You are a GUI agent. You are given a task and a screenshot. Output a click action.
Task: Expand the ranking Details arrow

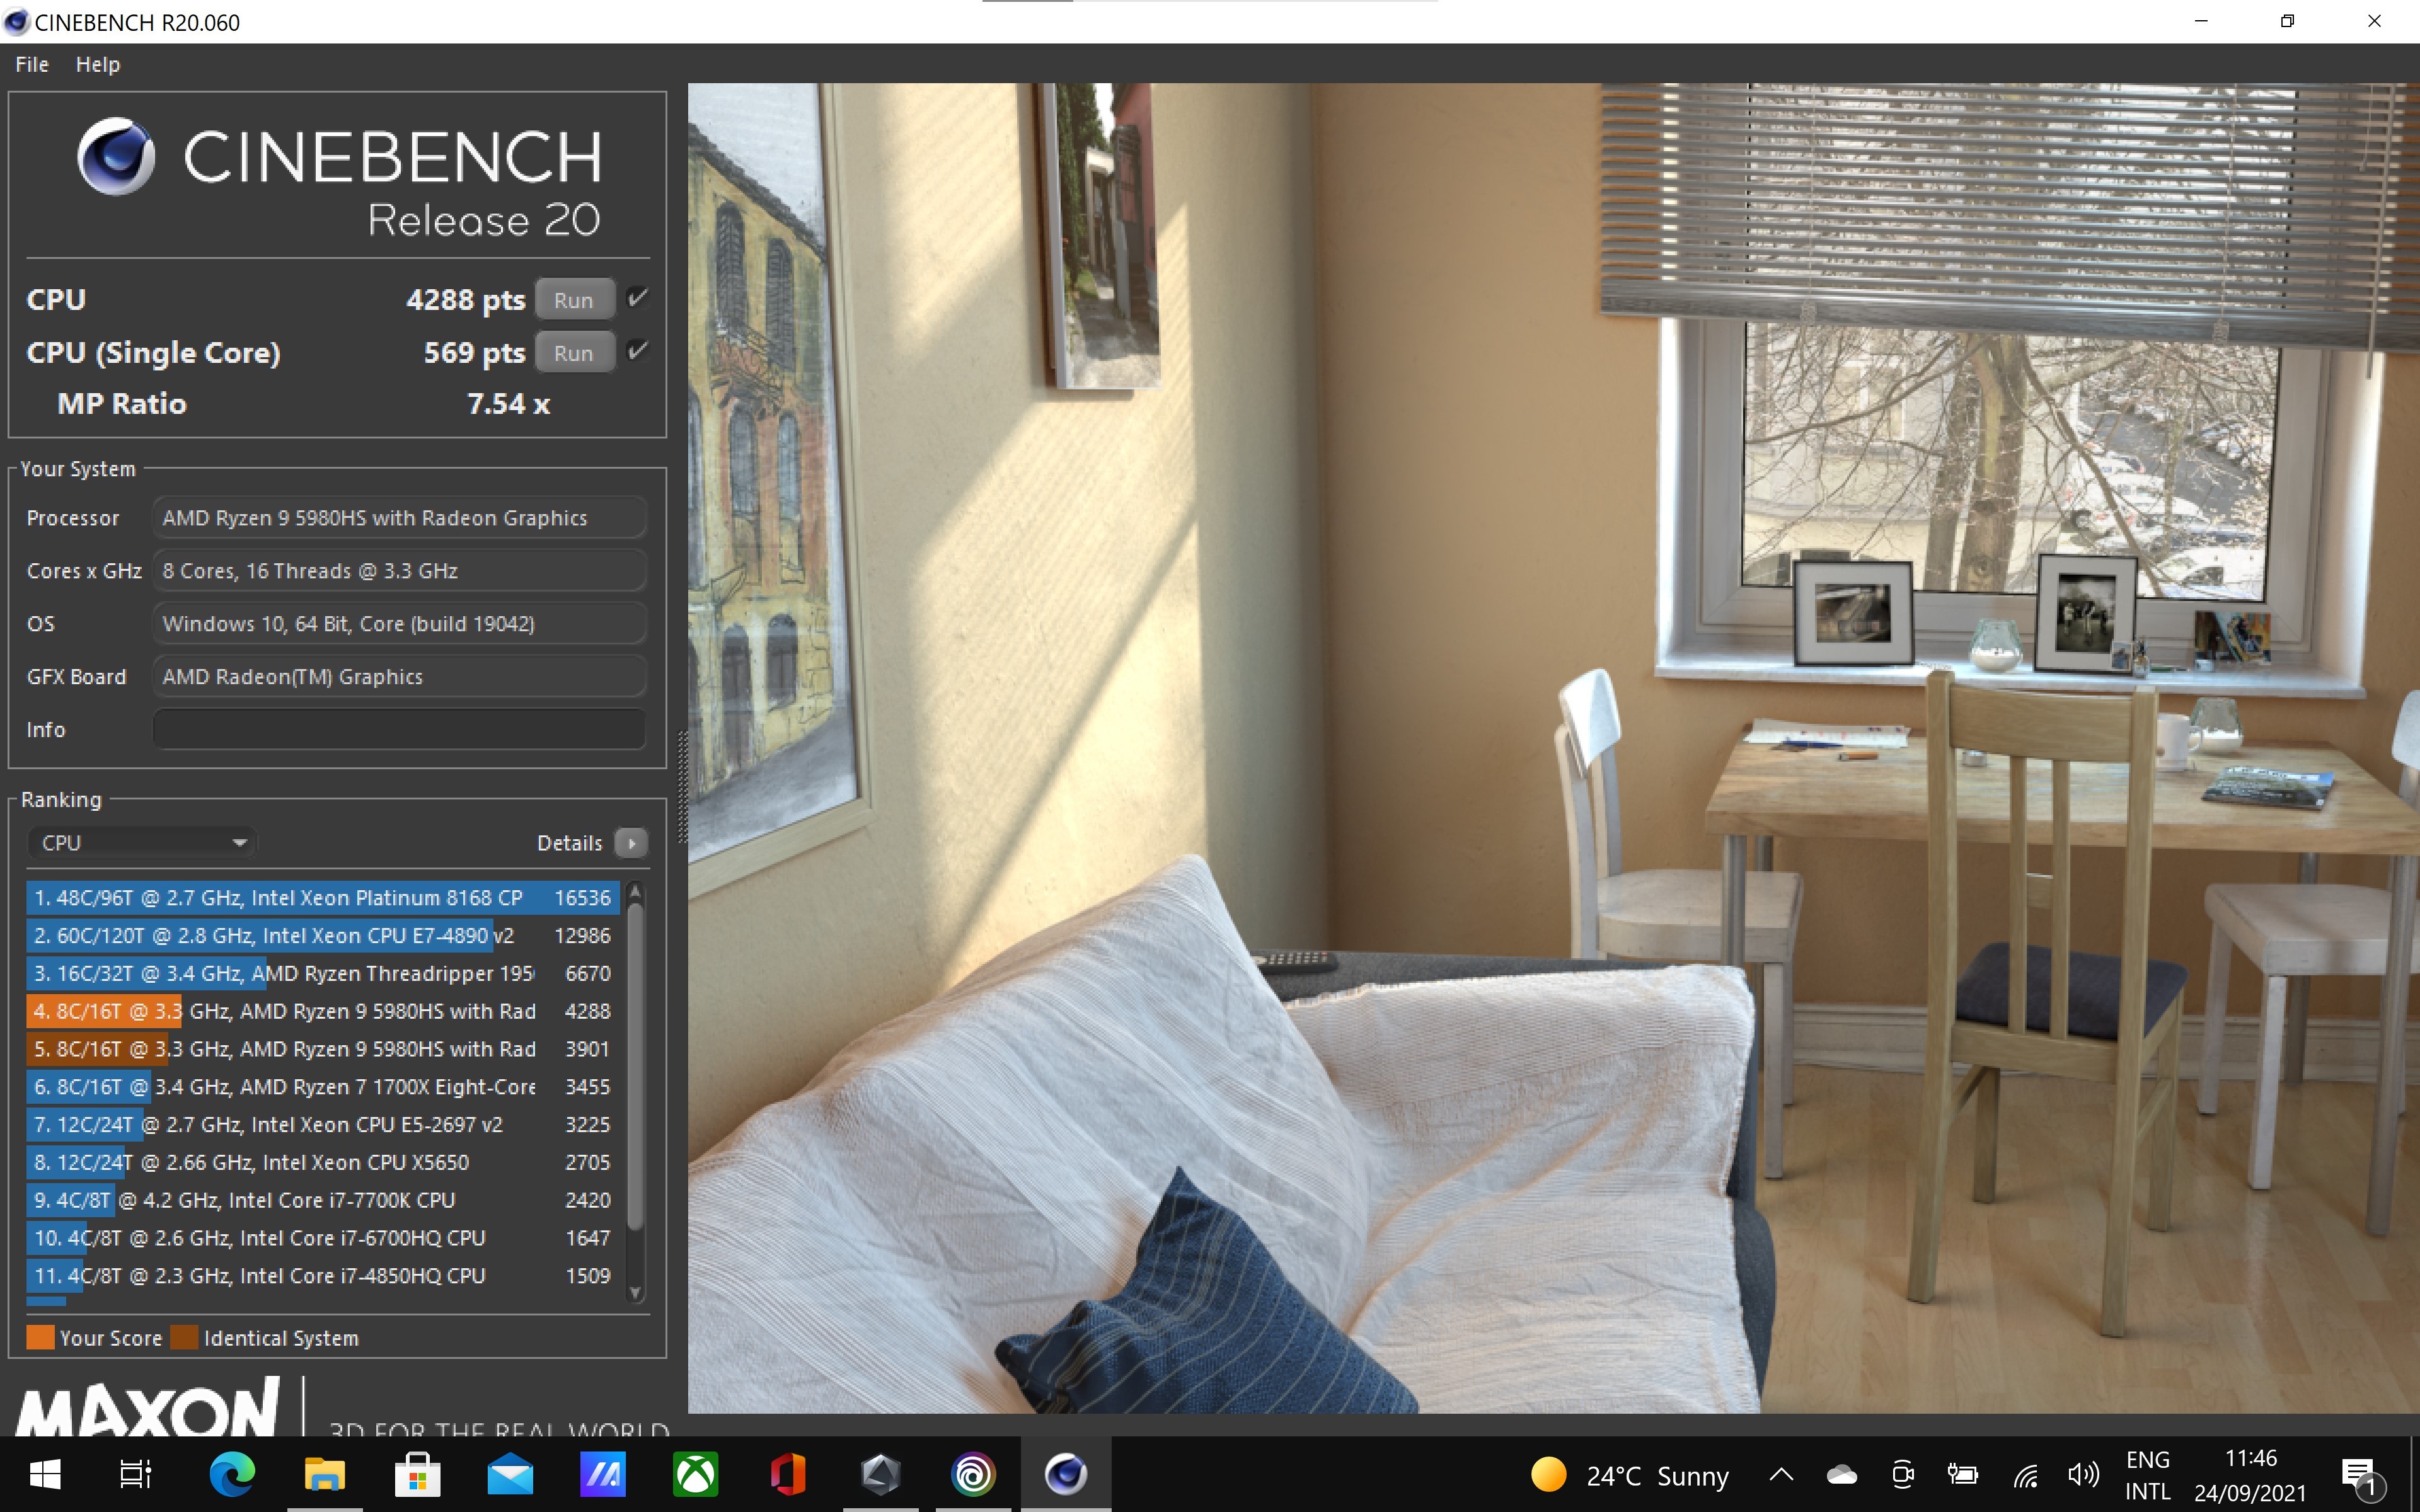631,843
